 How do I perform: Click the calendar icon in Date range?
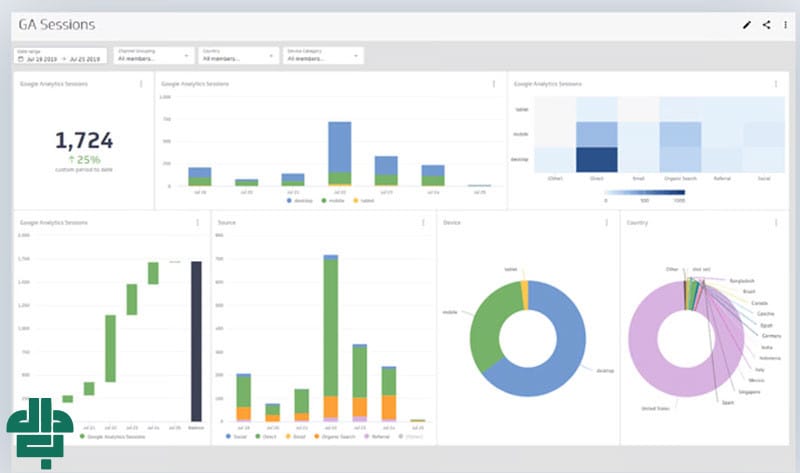click(21, 59)
